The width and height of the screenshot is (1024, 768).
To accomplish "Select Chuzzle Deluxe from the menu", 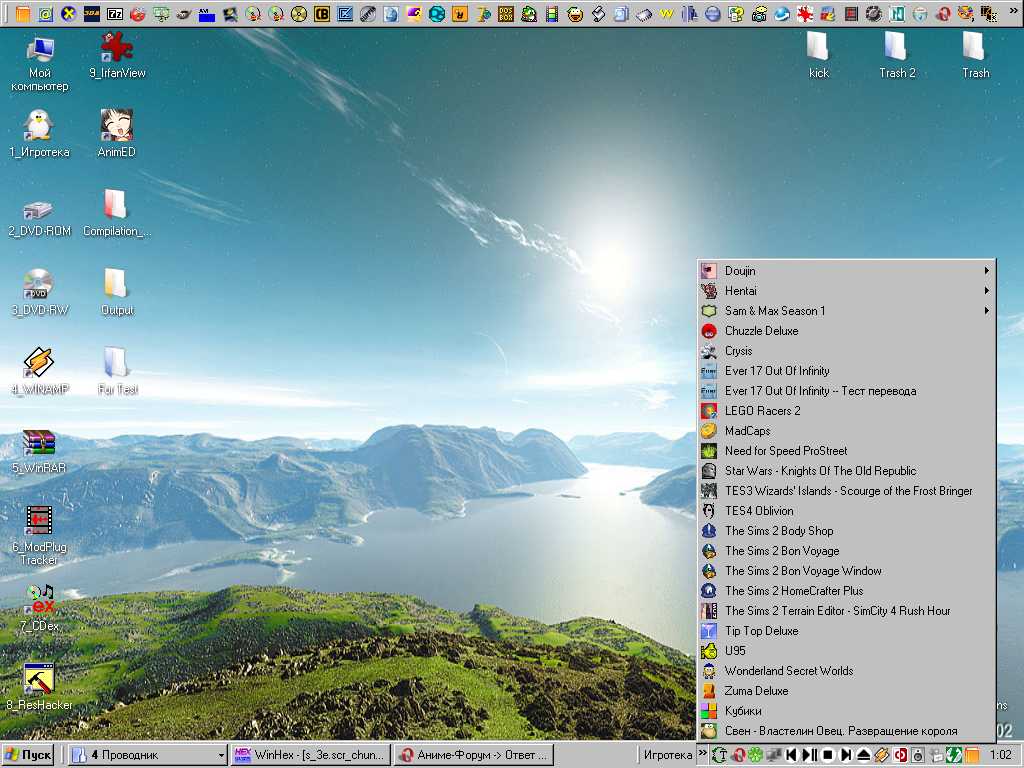I will click(x=846, y=330).
